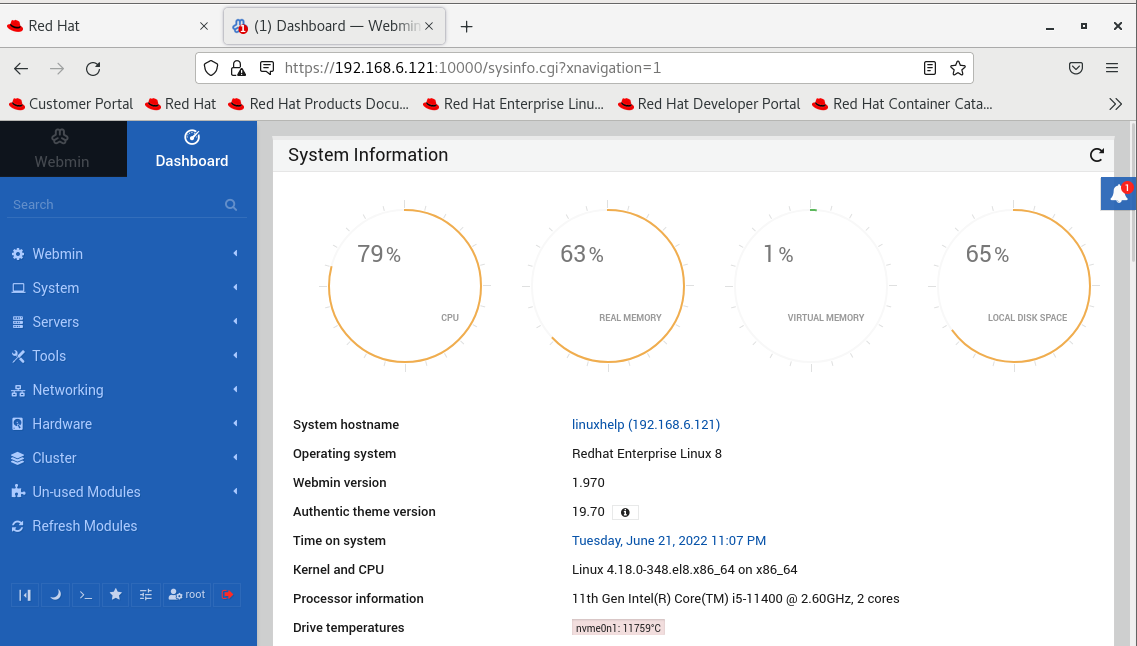Toggle night mode with the moon icon
Image resolution: width=1137 pixels, height=646 pixels.
(55, 595)
